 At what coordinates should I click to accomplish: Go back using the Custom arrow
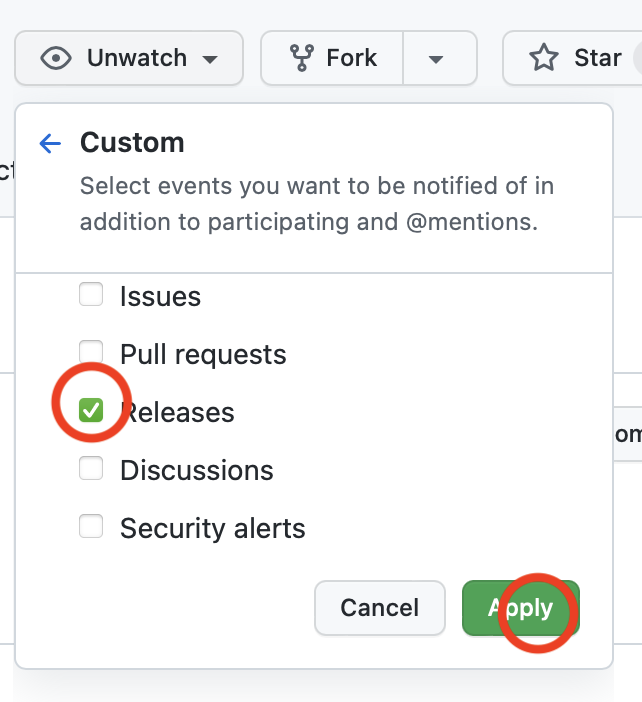(50, 143)
